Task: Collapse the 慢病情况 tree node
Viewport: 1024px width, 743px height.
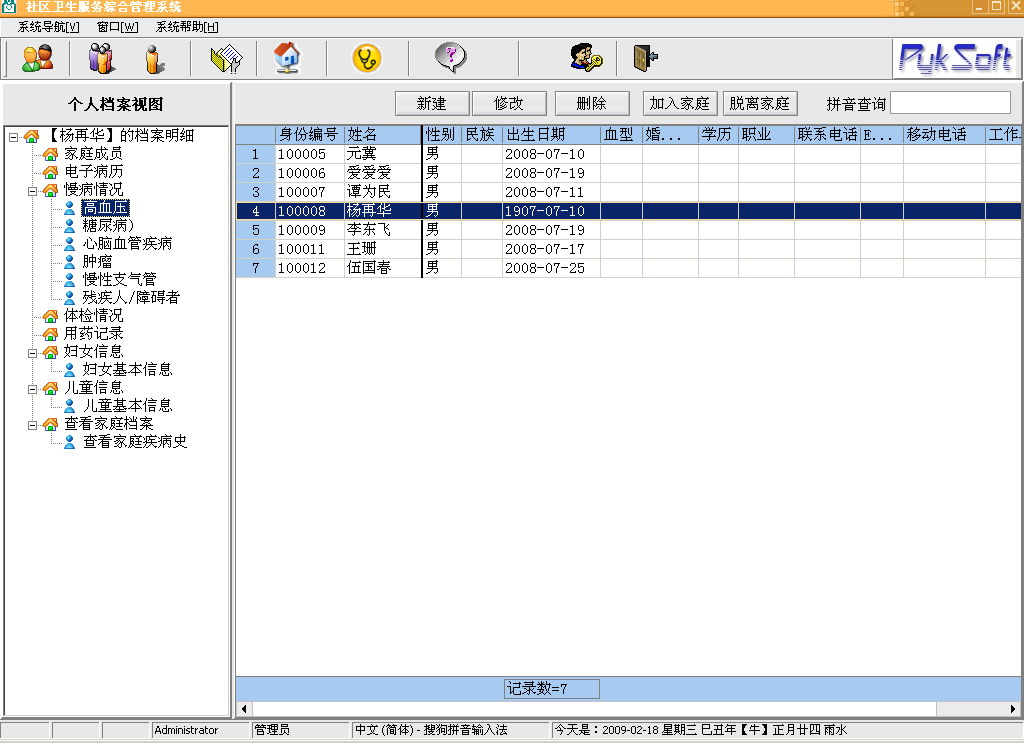Action: 32,190
